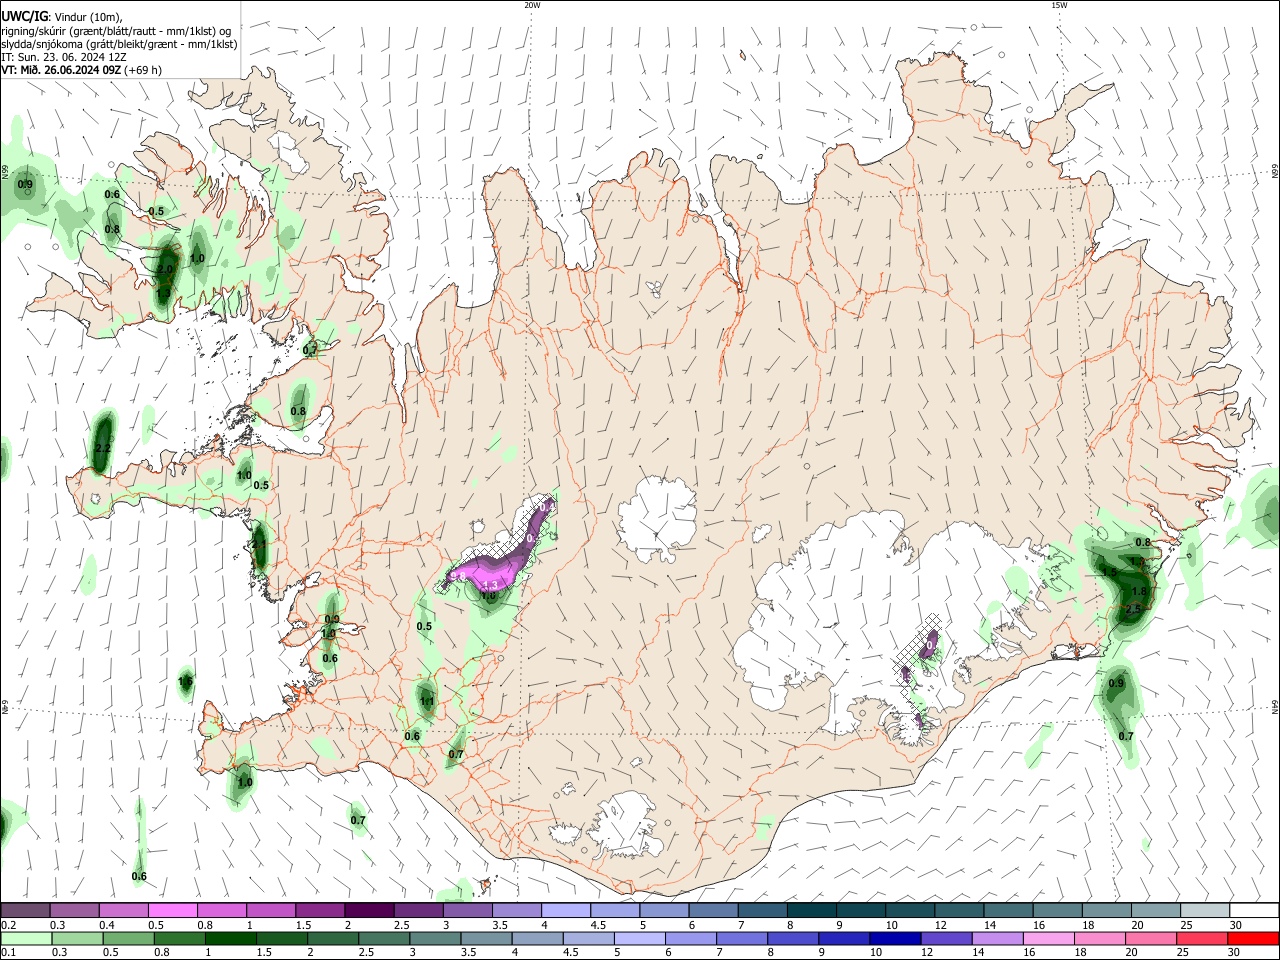Click the valid time text 'VT: Mið. 26.06.2024 09Z (+69 h)'

coord(81,70)
